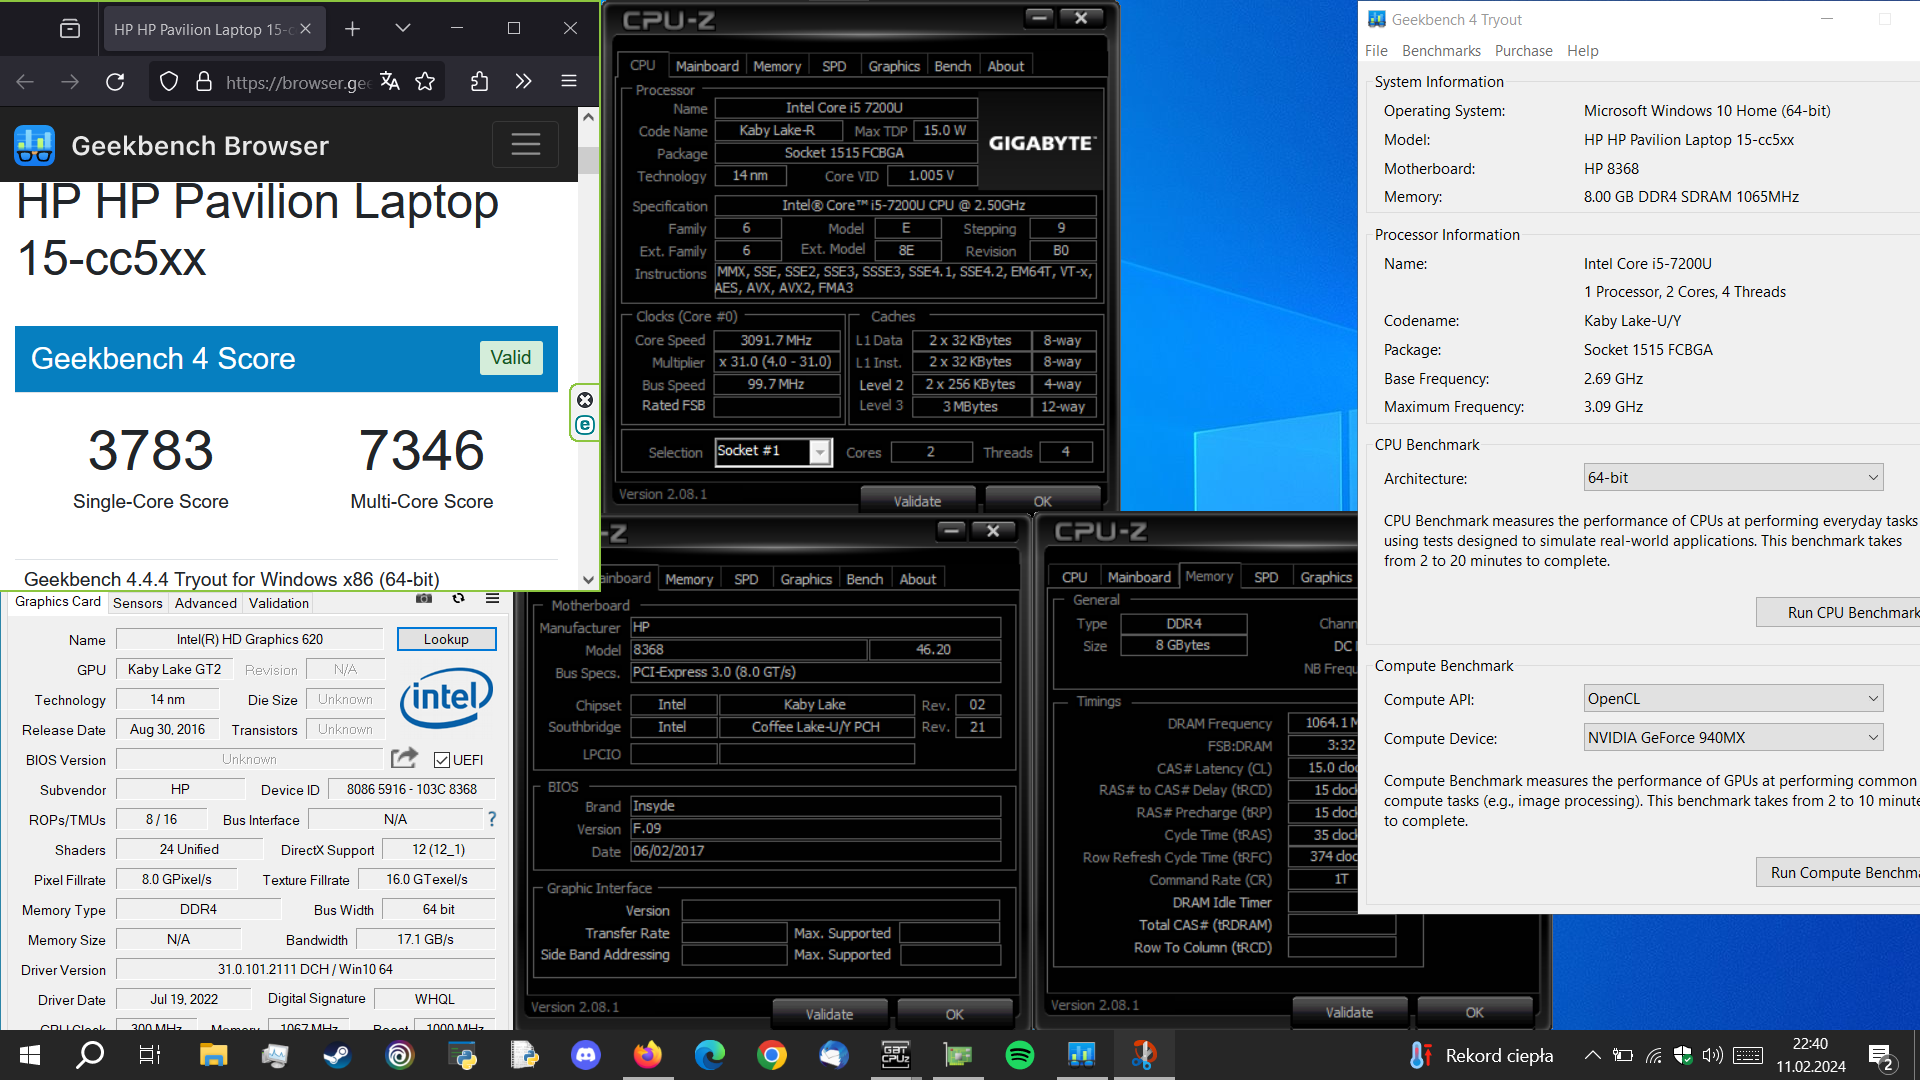Open Google Chrome from the taskbar
The width and height of the screenshot is (1920, 1080).
tap(771, 1055)
